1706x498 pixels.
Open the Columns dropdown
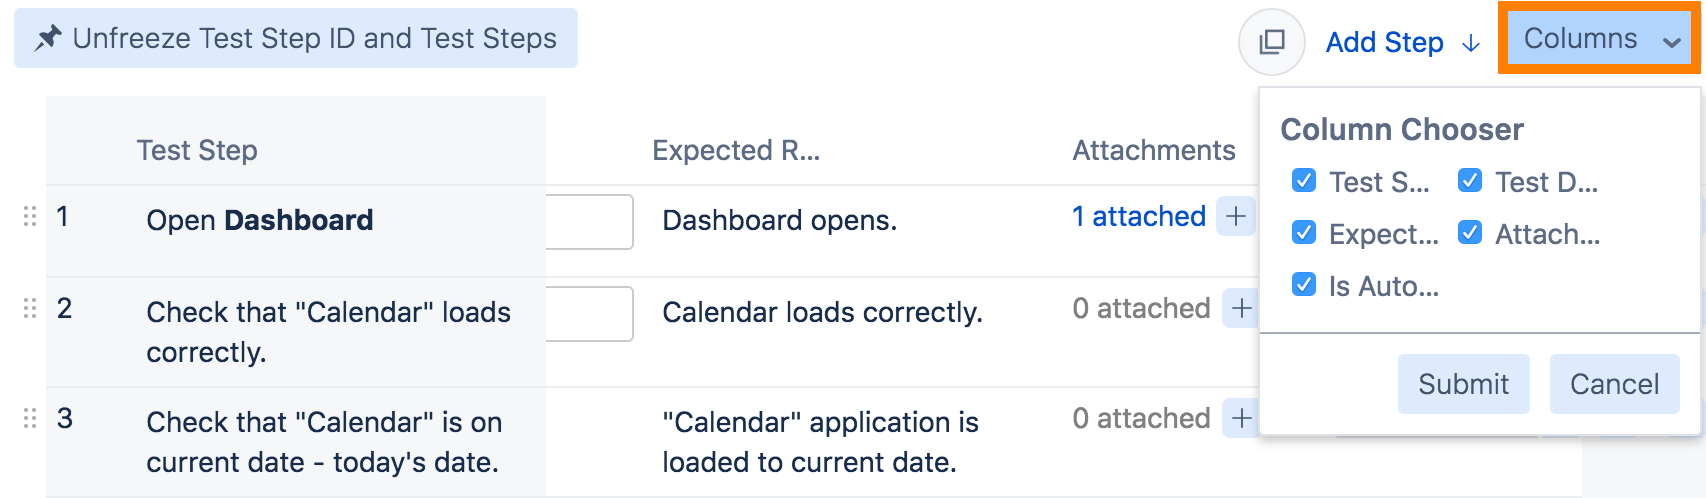coord(1599,39)
